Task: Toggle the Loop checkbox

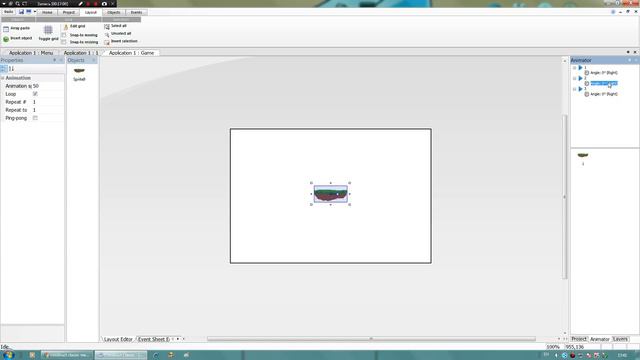Action: [x=35, y=94]
